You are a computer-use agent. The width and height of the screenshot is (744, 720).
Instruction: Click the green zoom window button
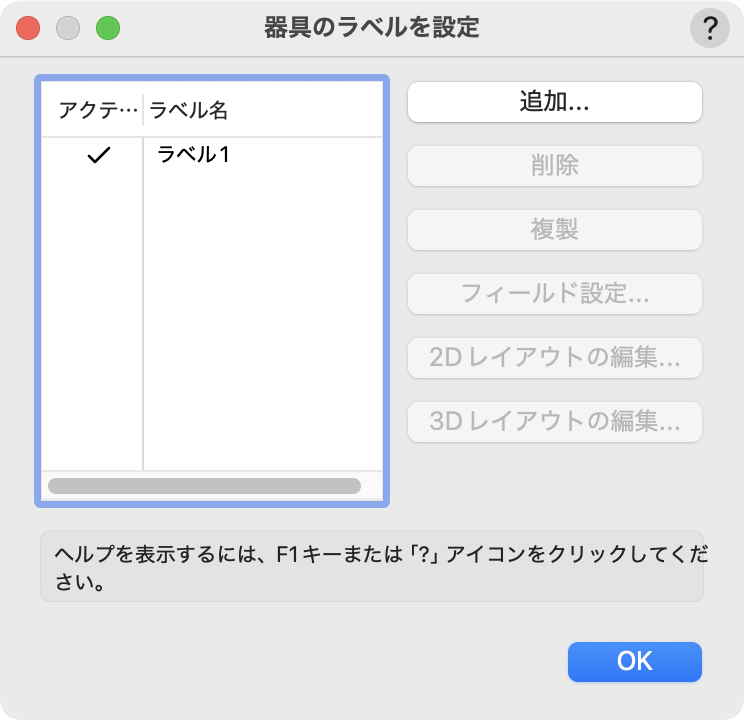pyautogui.click(x=108, y=28)
